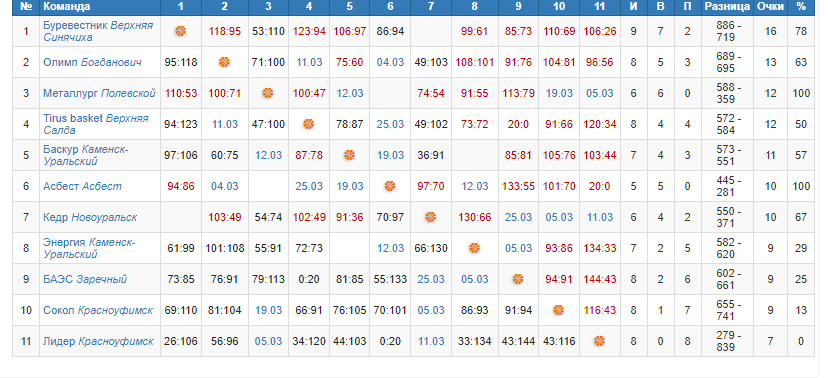Click basketball icon in Металлург Полевской row
The image size is (828, 378).
click(x=268, y=93)
